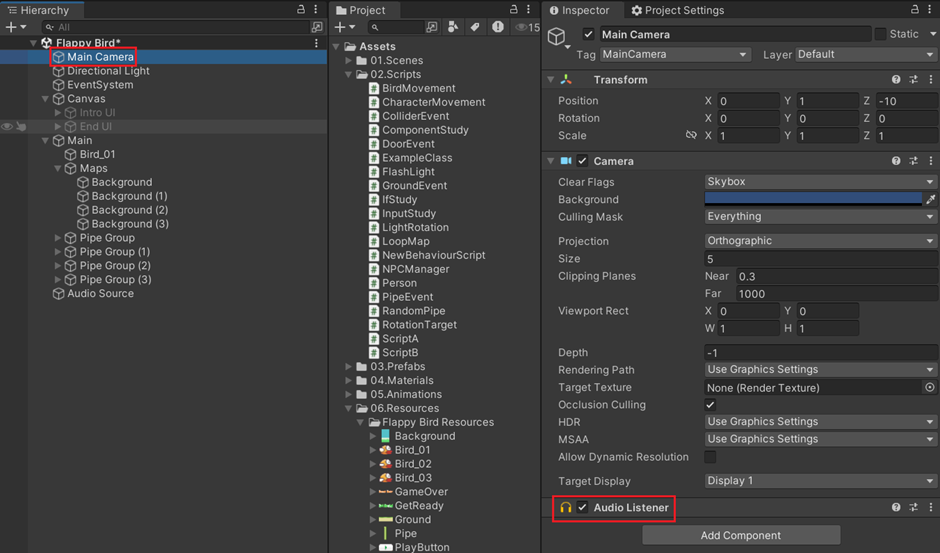Viewport: 940px width, 553px height.
Task: Click the Target Texture object picker circle
Action: coord(929,387)
